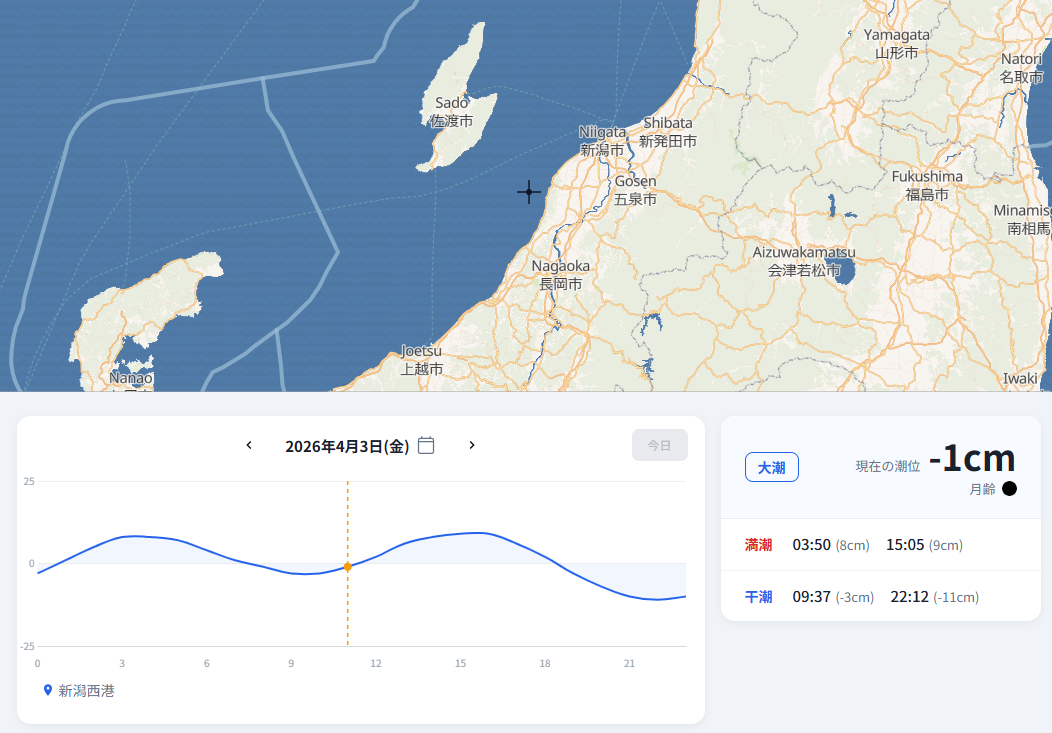Click the 22:12 low tide time
The height and width of the screenshot is (733, 1052).
pos(909,597)
